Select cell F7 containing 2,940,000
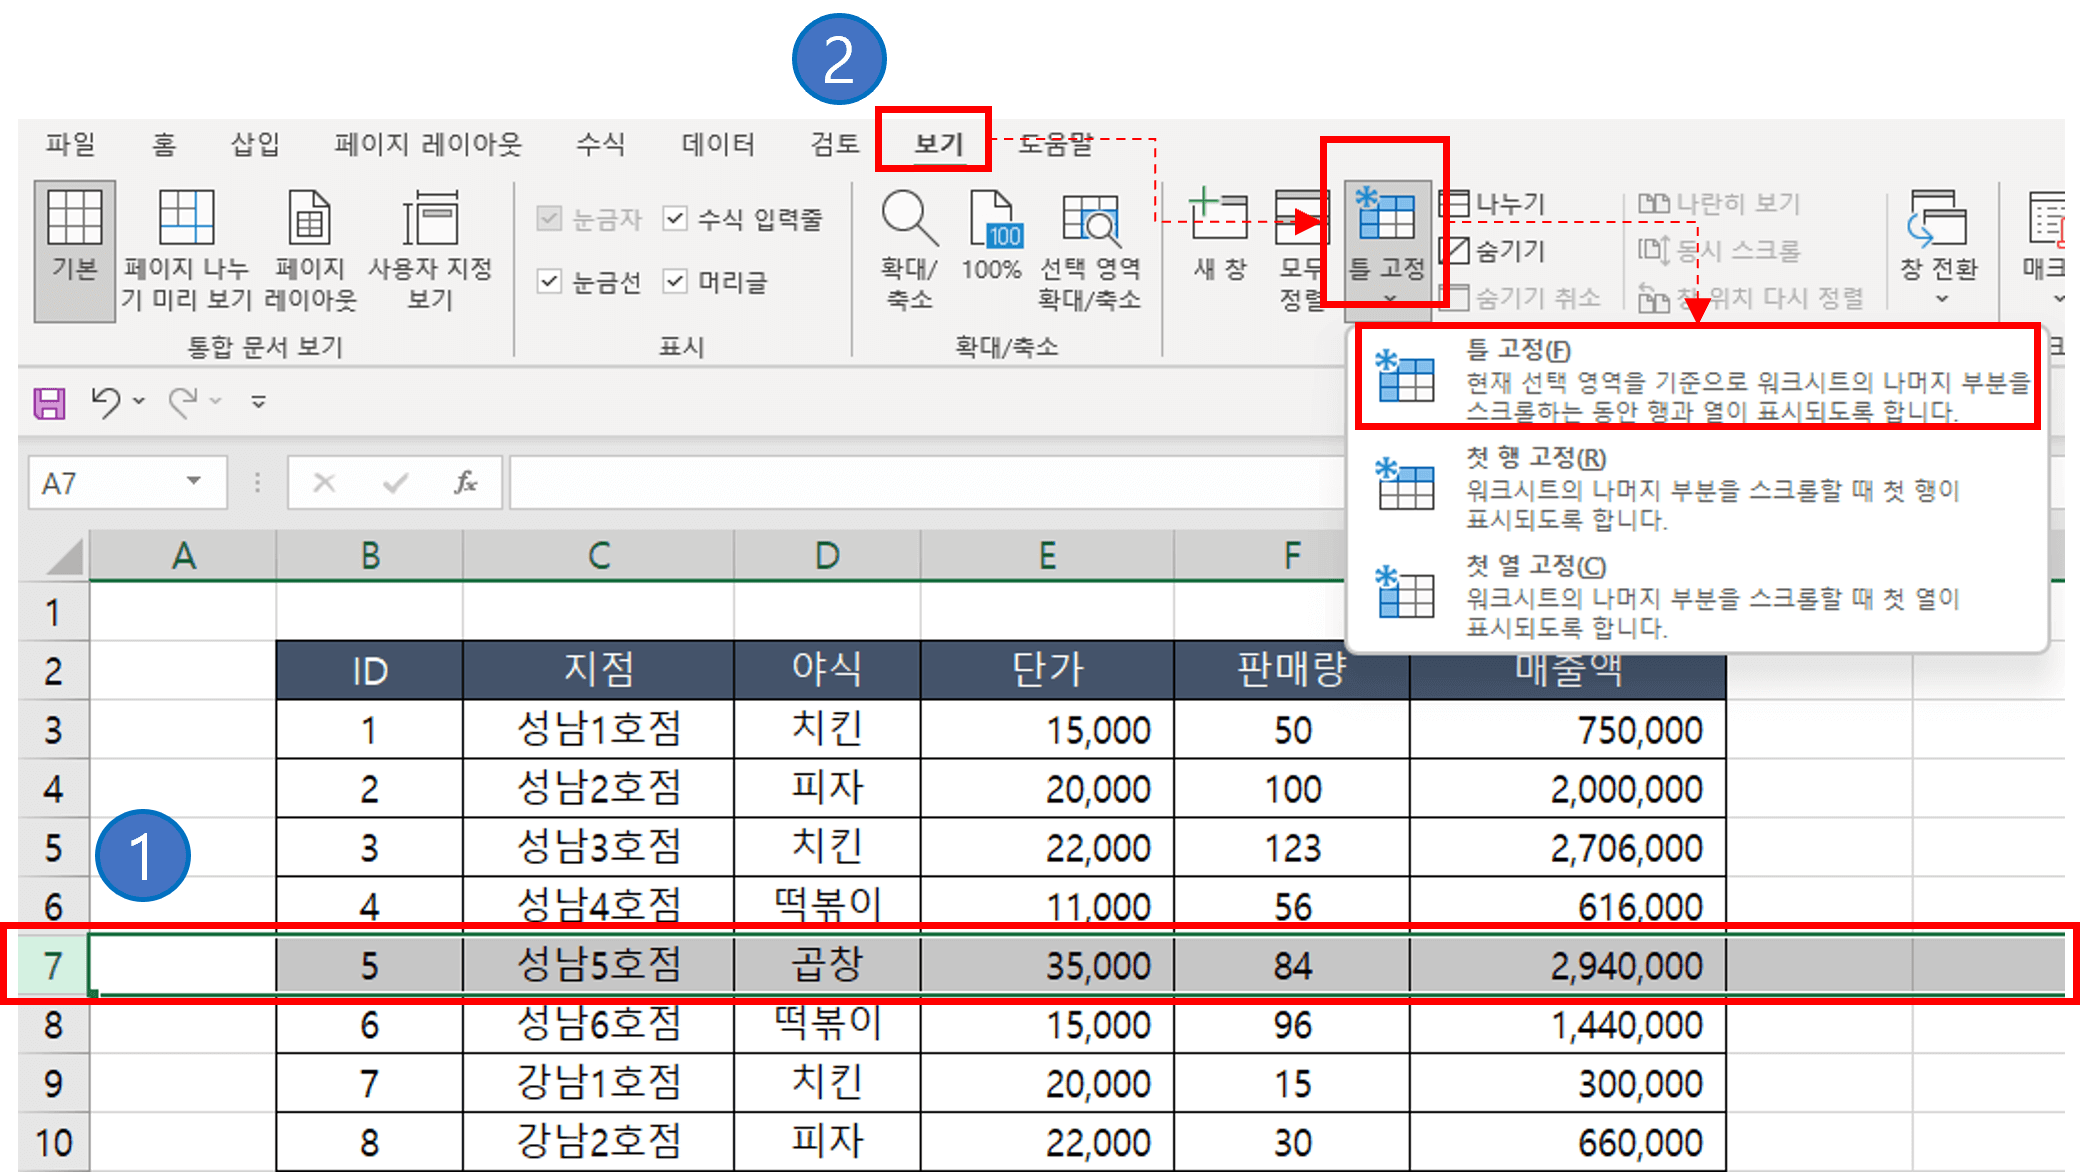The image size is (2080, 1172). pos(1566,963)
